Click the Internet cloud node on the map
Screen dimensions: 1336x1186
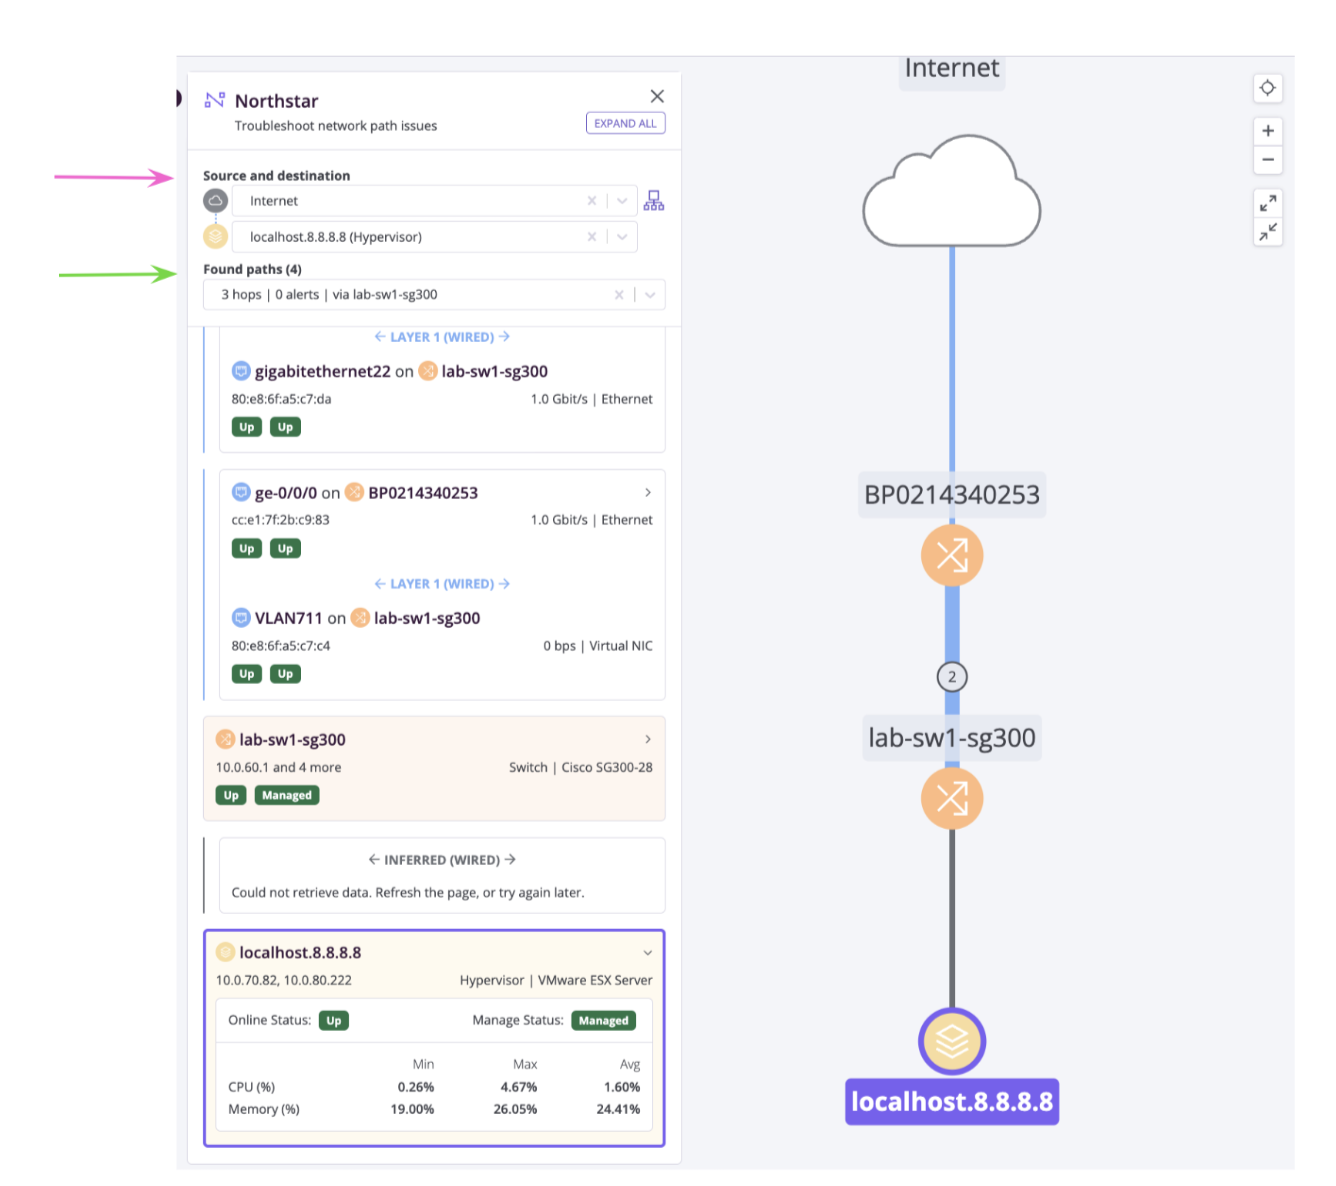(951, 190)
